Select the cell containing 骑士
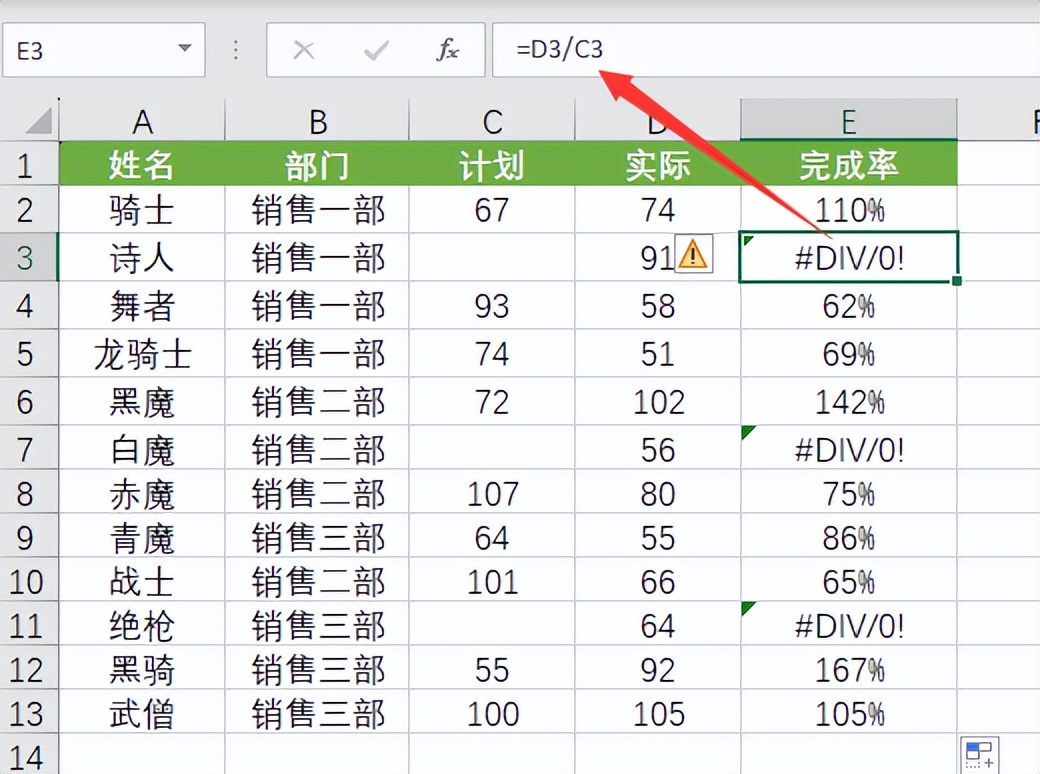The height and width of the screenshot is (774, 1040). click(x=142, y=210)
